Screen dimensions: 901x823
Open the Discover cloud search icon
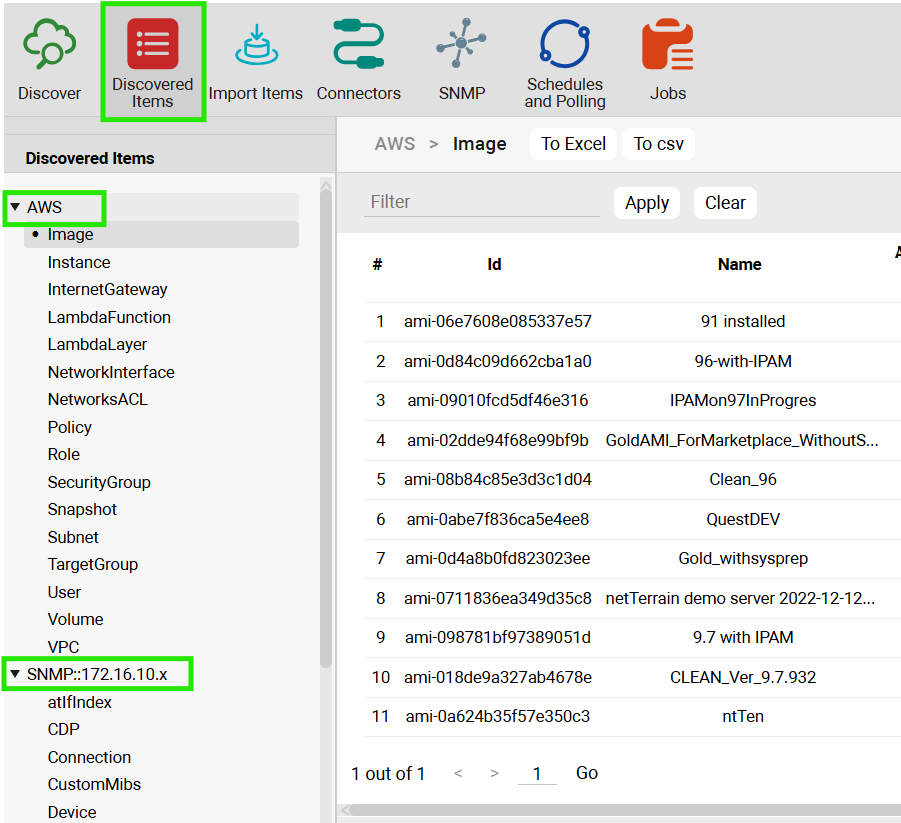[49, 46]
